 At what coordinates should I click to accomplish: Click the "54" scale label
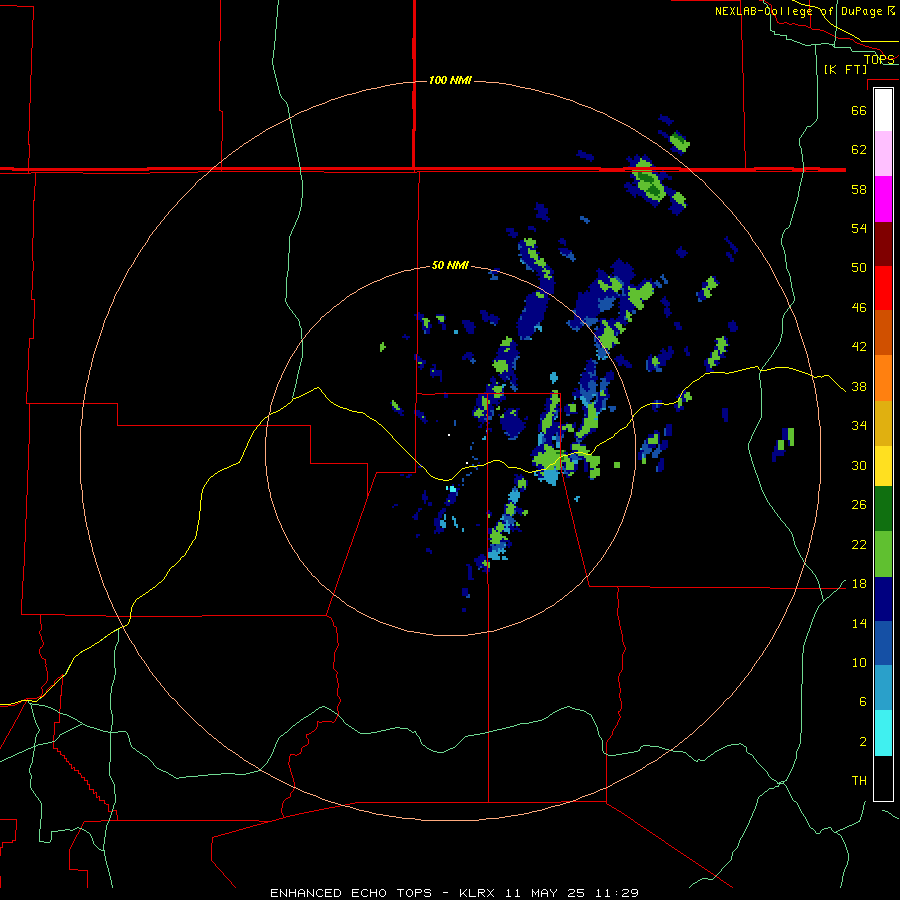[859, 228]
